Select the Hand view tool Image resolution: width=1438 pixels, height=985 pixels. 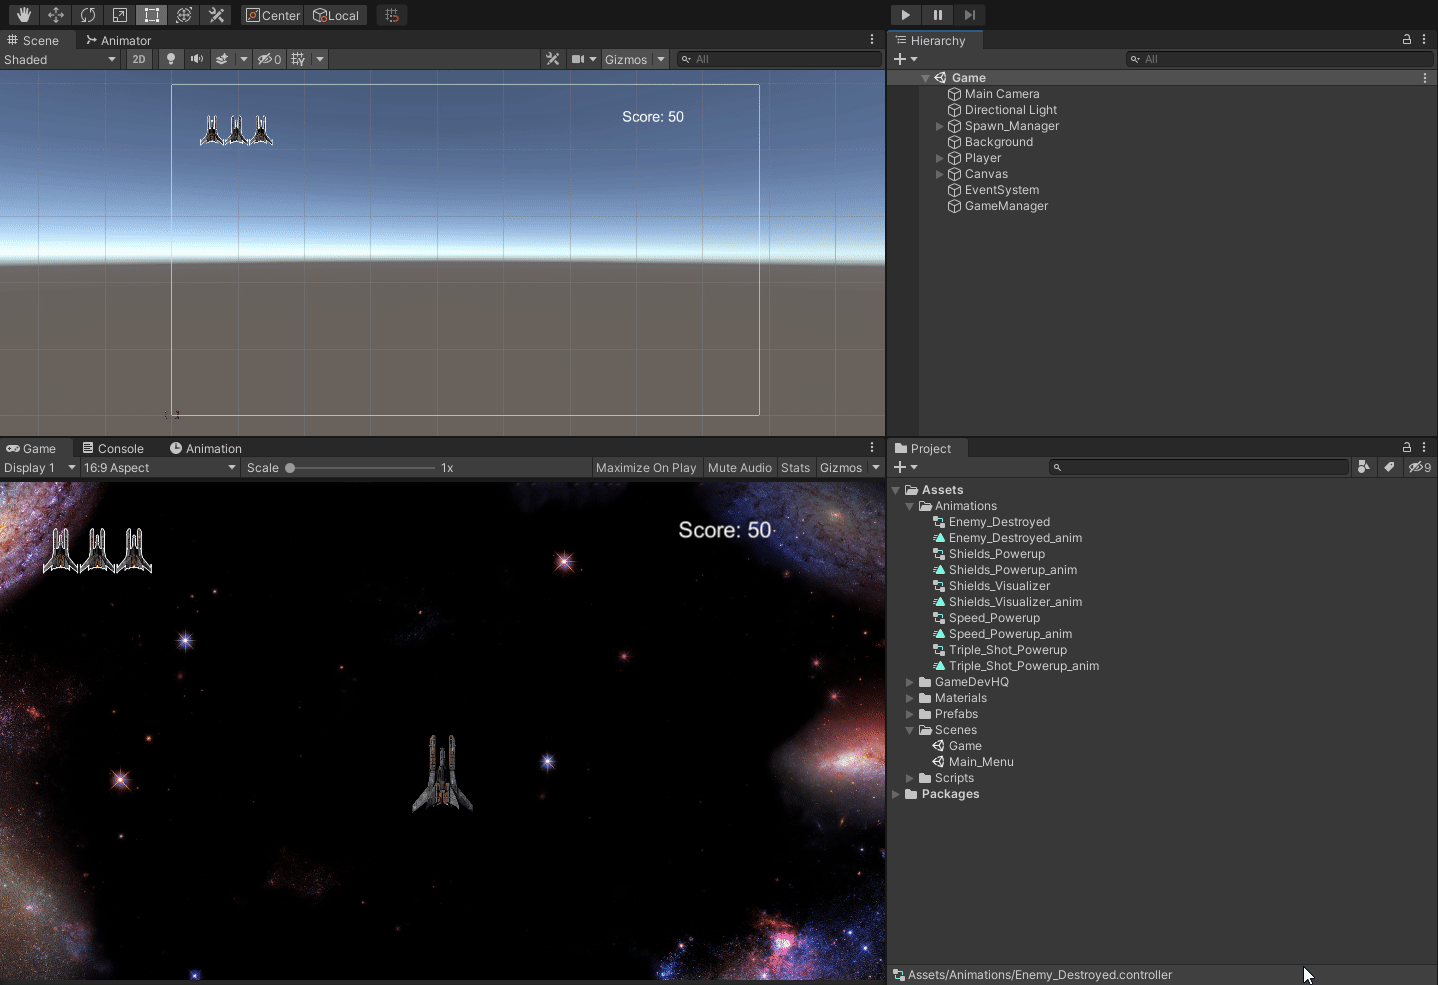point(22,15)
